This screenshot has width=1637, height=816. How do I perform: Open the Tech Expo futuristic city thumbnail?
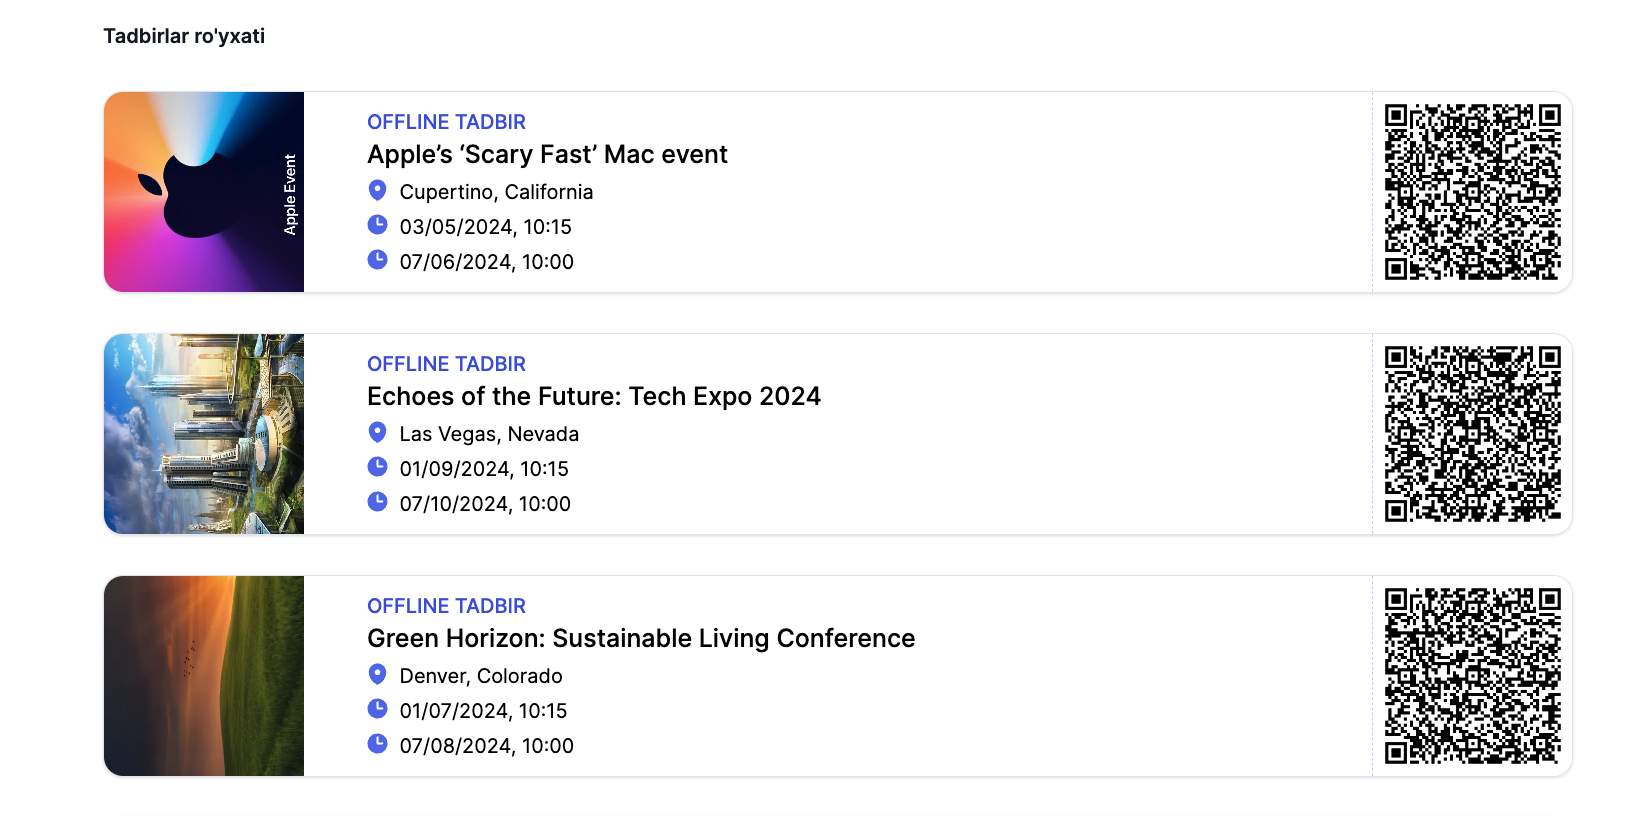204,434
